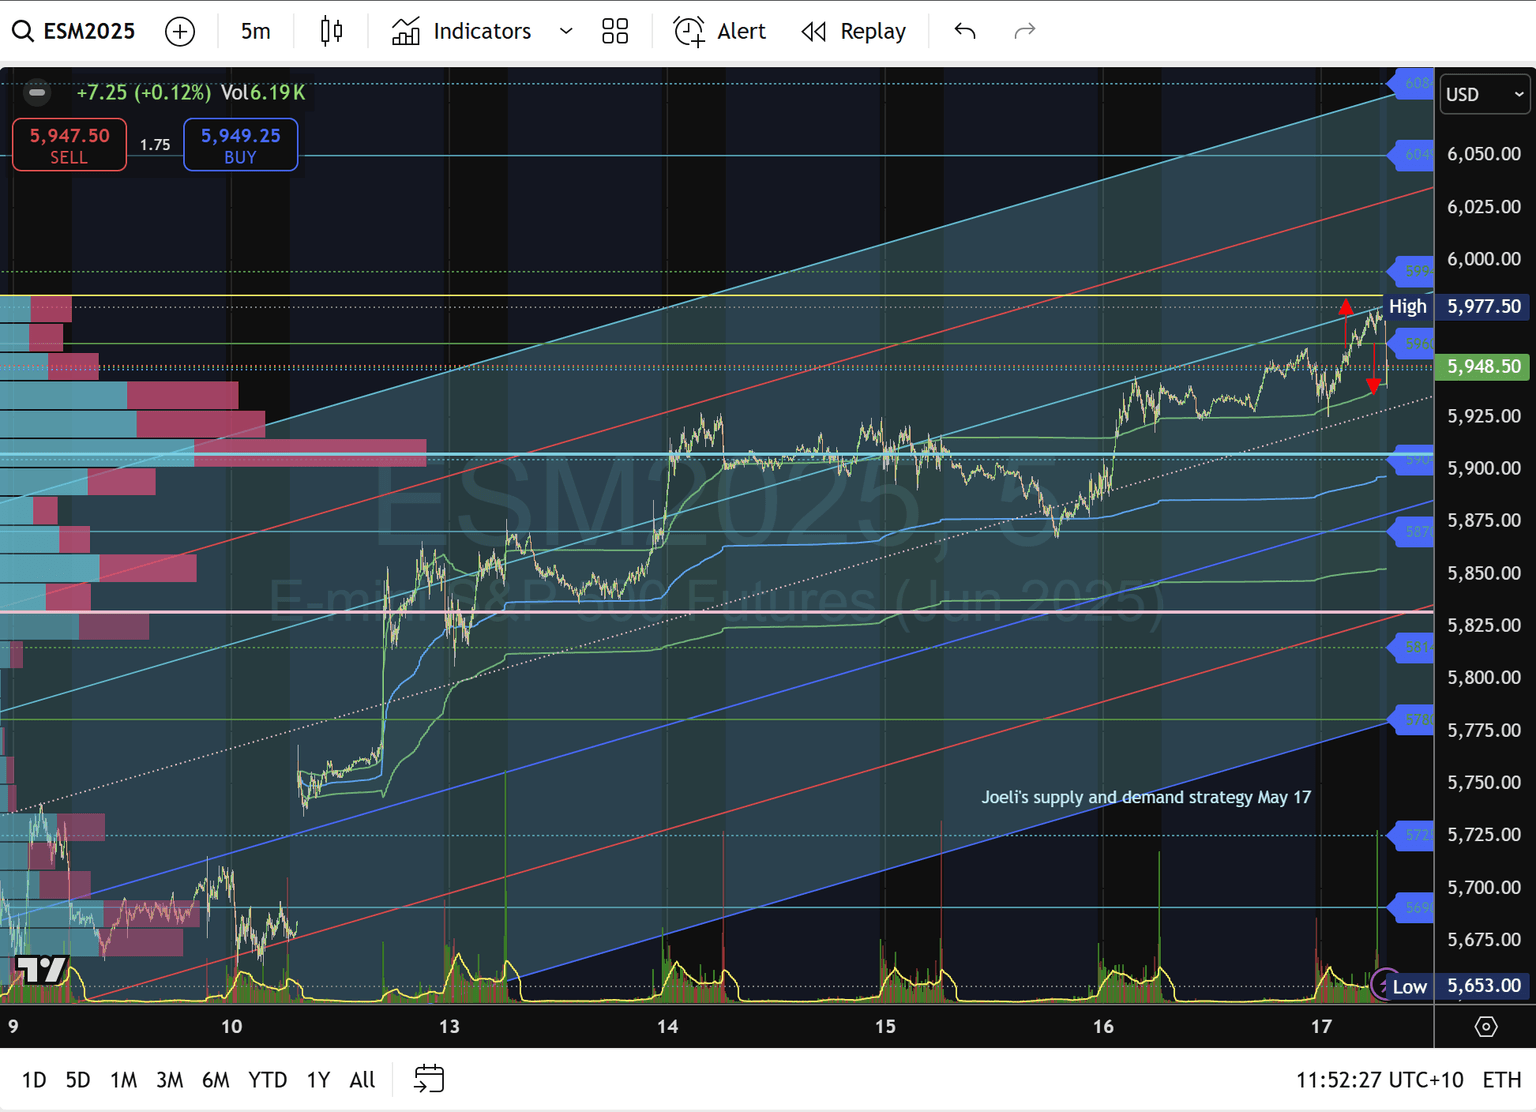
Task: Open the USD currency dropdown
Action: 1484,94
